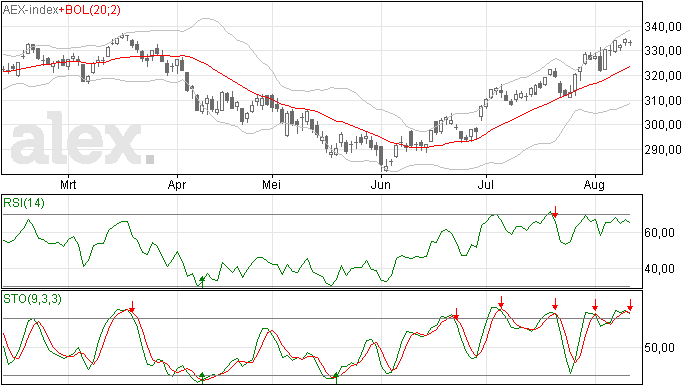Click the 290,00 price axis label
690x387 pixels.
click(x=663, y=150)
